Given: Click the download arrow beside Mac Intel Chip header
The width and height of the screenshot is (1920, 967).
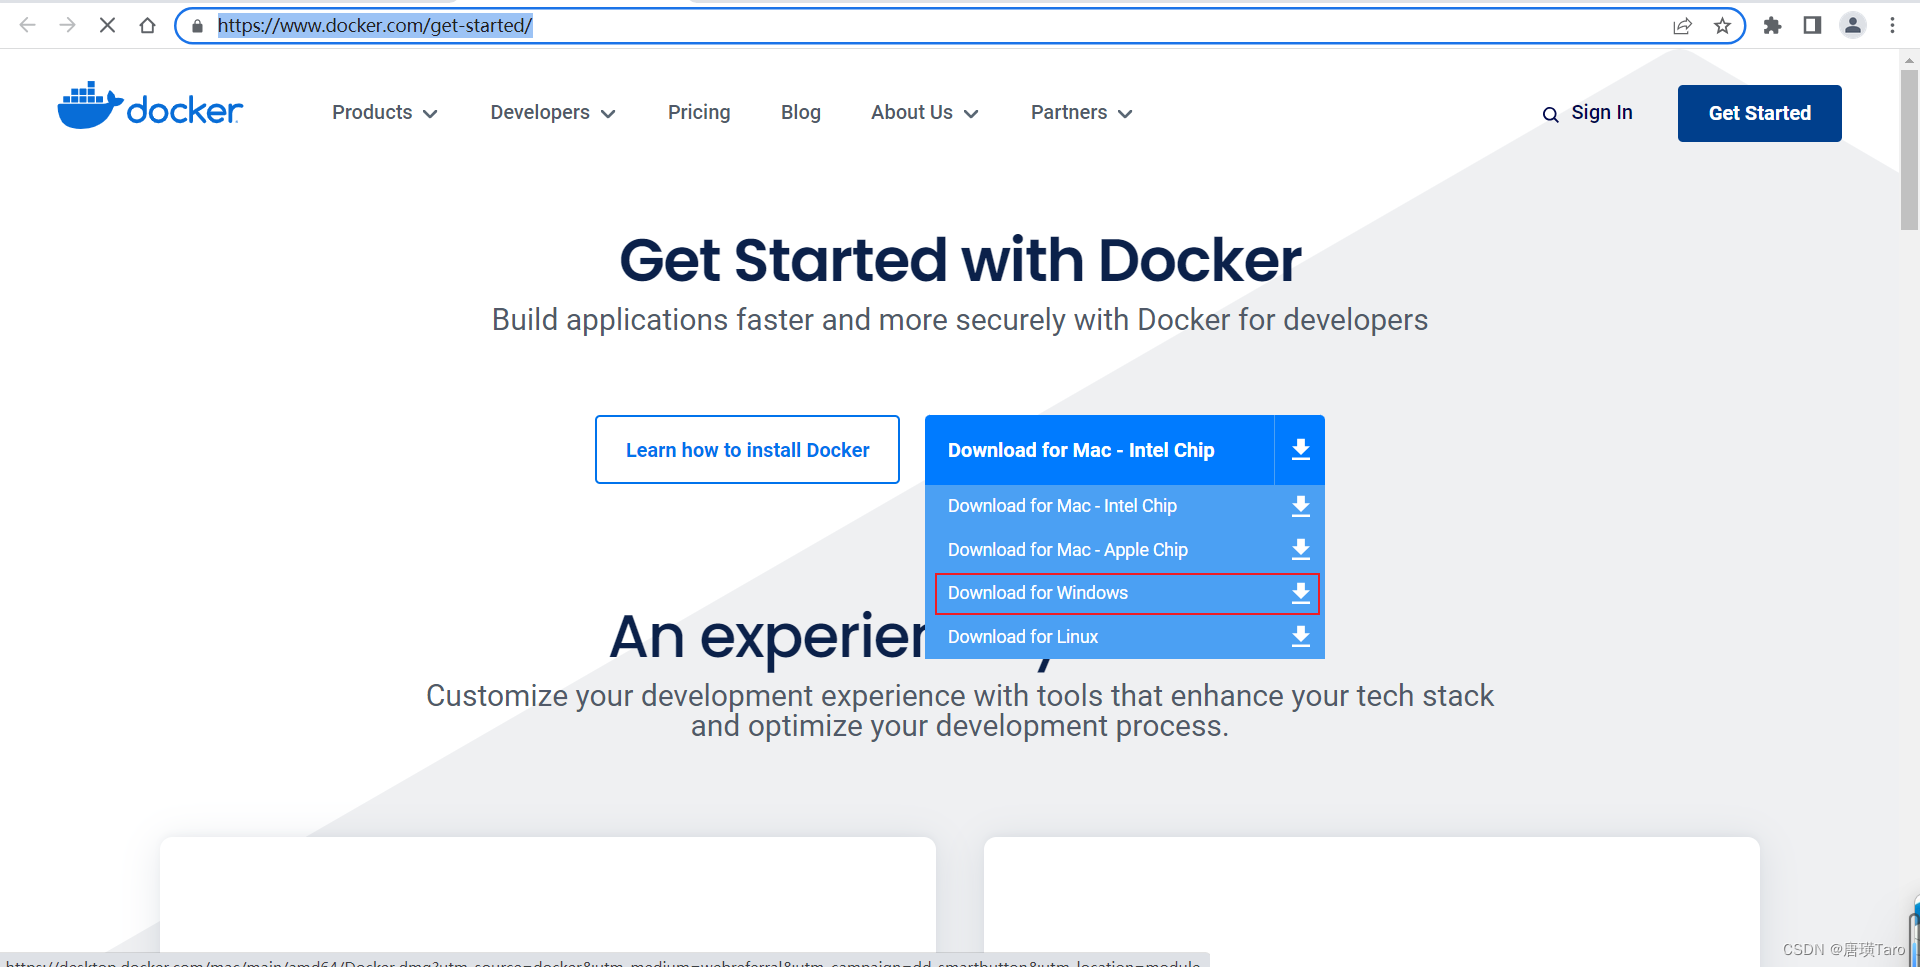Looking at the screenshot, I should pos(1300,450).
